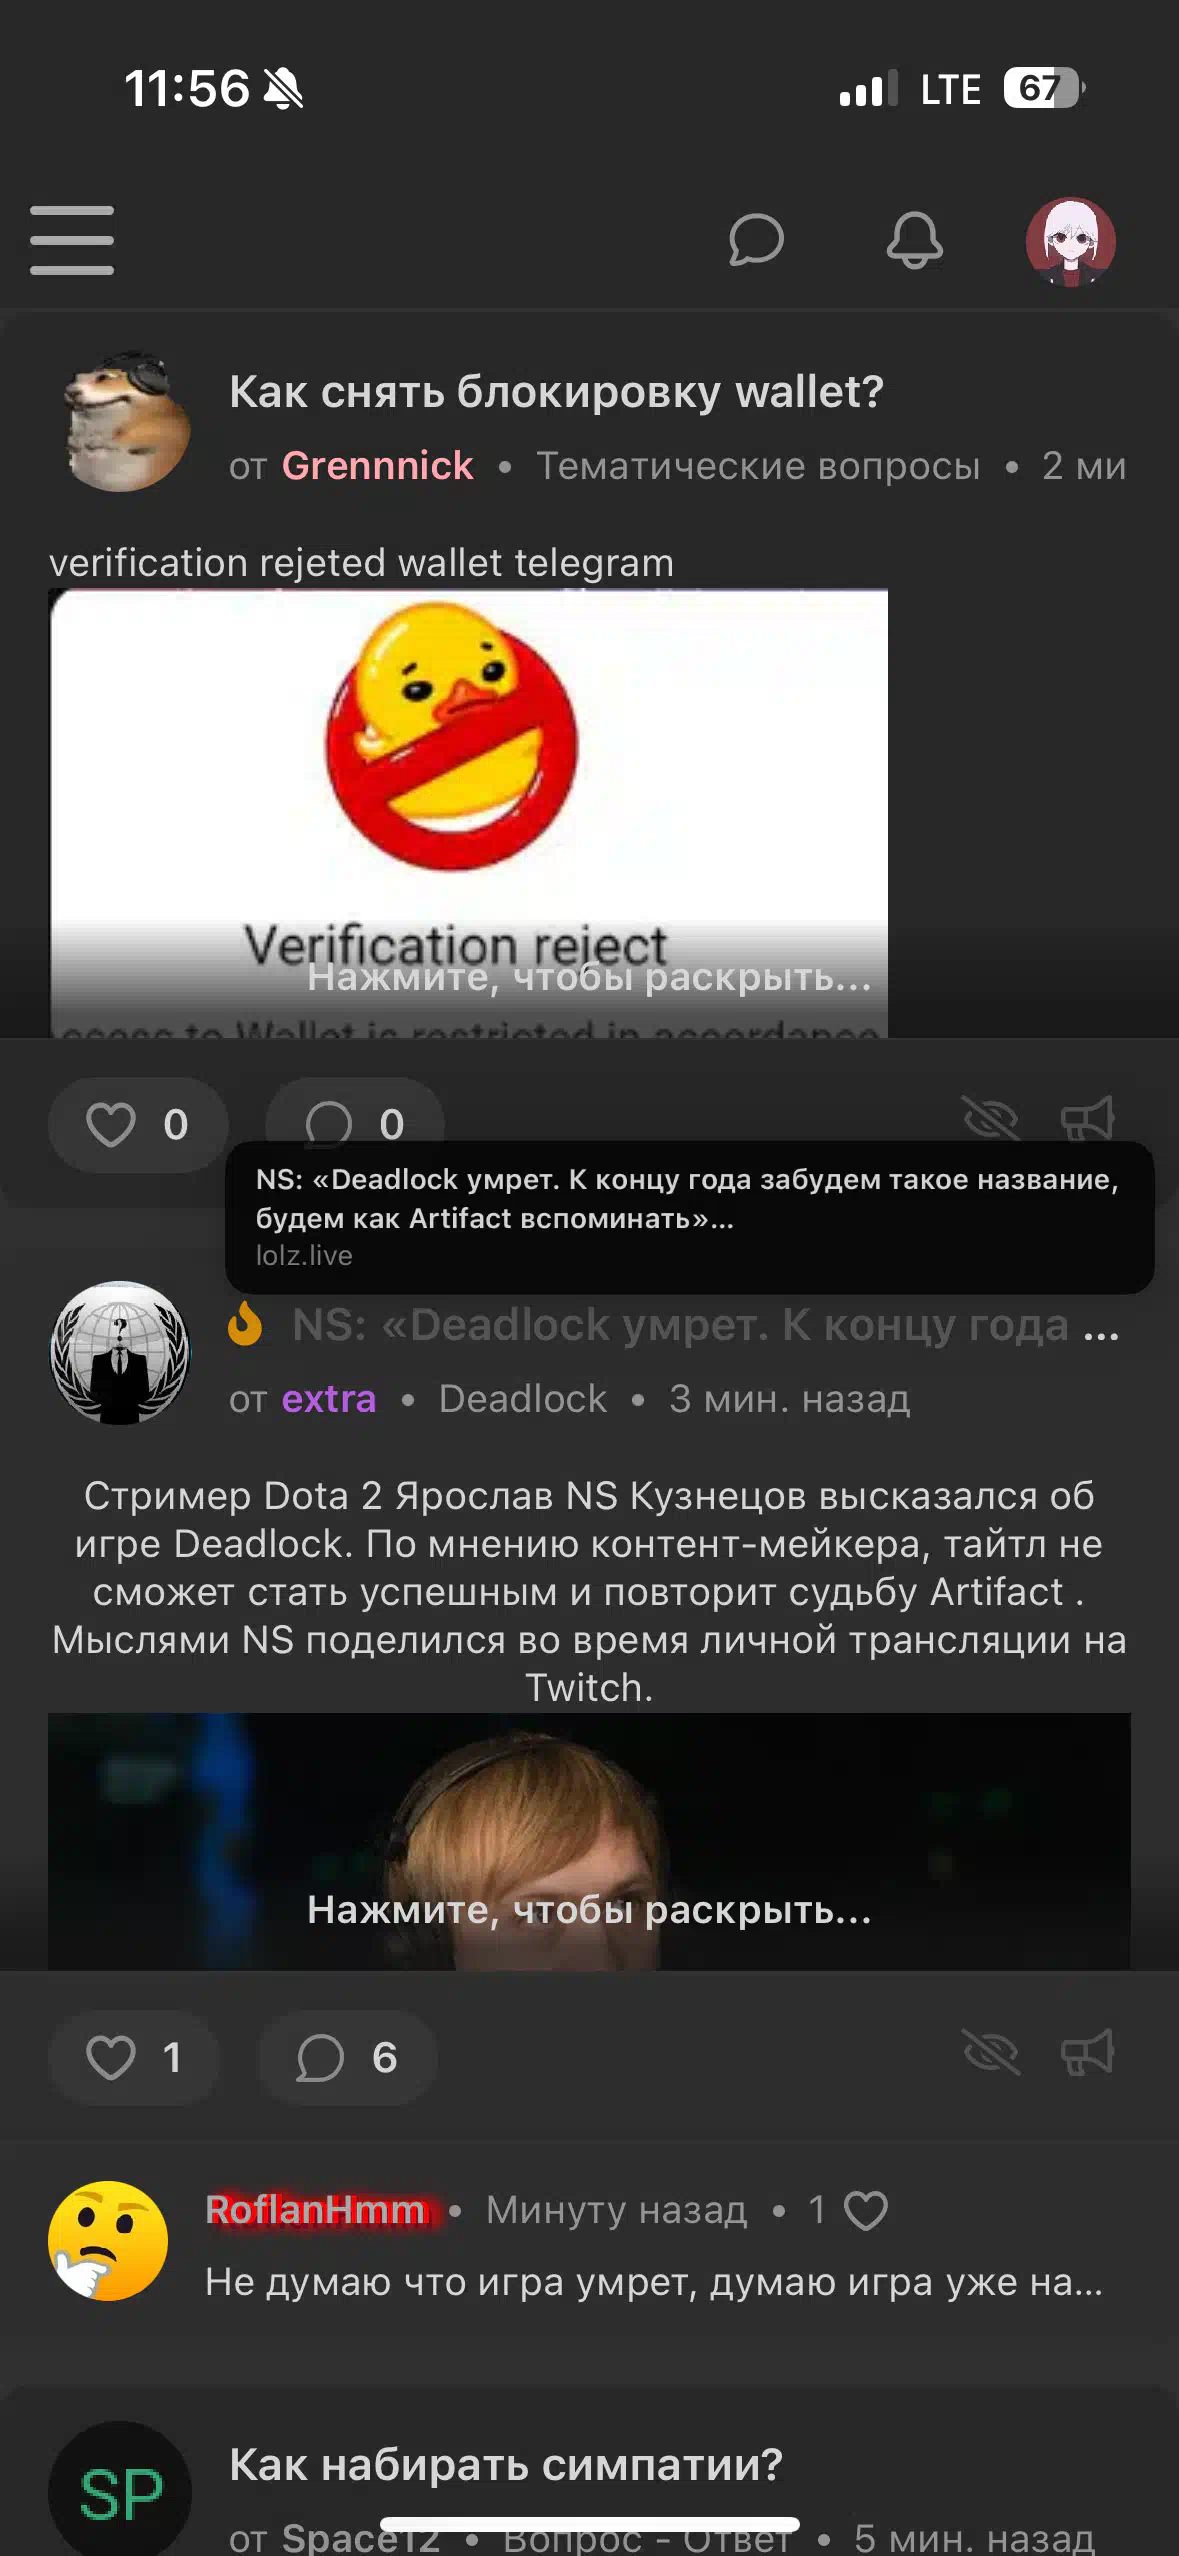Go to Тематические вопросы section
Image resolution: width=1179 pixels, height=2556 pixels.
tap(758, 466)
